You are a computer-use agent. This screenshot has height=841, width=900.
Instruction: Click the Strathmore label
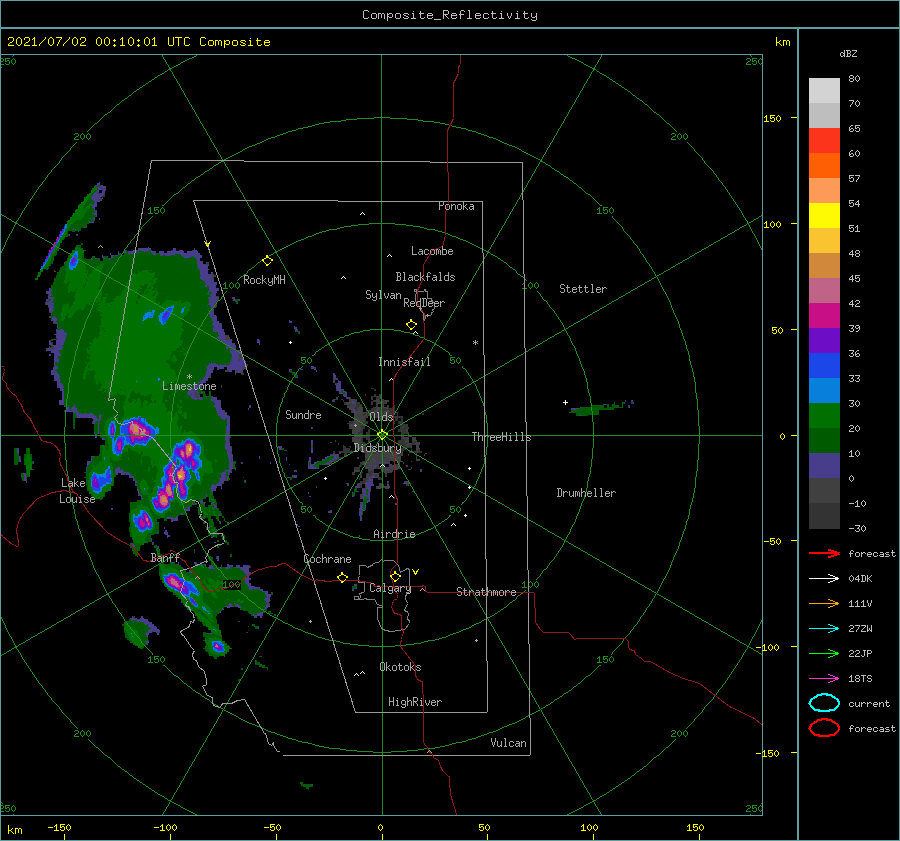[x=486, y=592]
